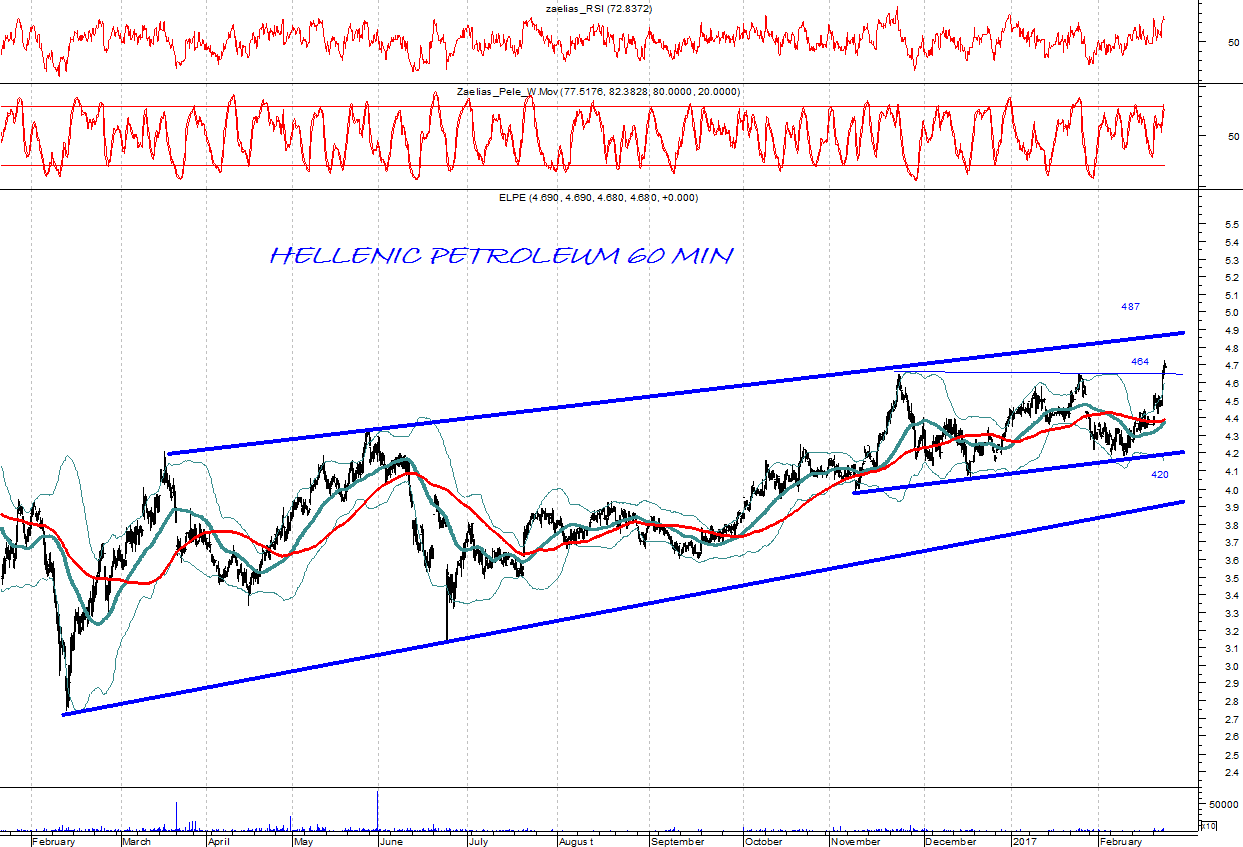The height and width of the screenshot is (847, 1243).
Task: Click the 487 resistance annotation
Action: click(1130, 307)
